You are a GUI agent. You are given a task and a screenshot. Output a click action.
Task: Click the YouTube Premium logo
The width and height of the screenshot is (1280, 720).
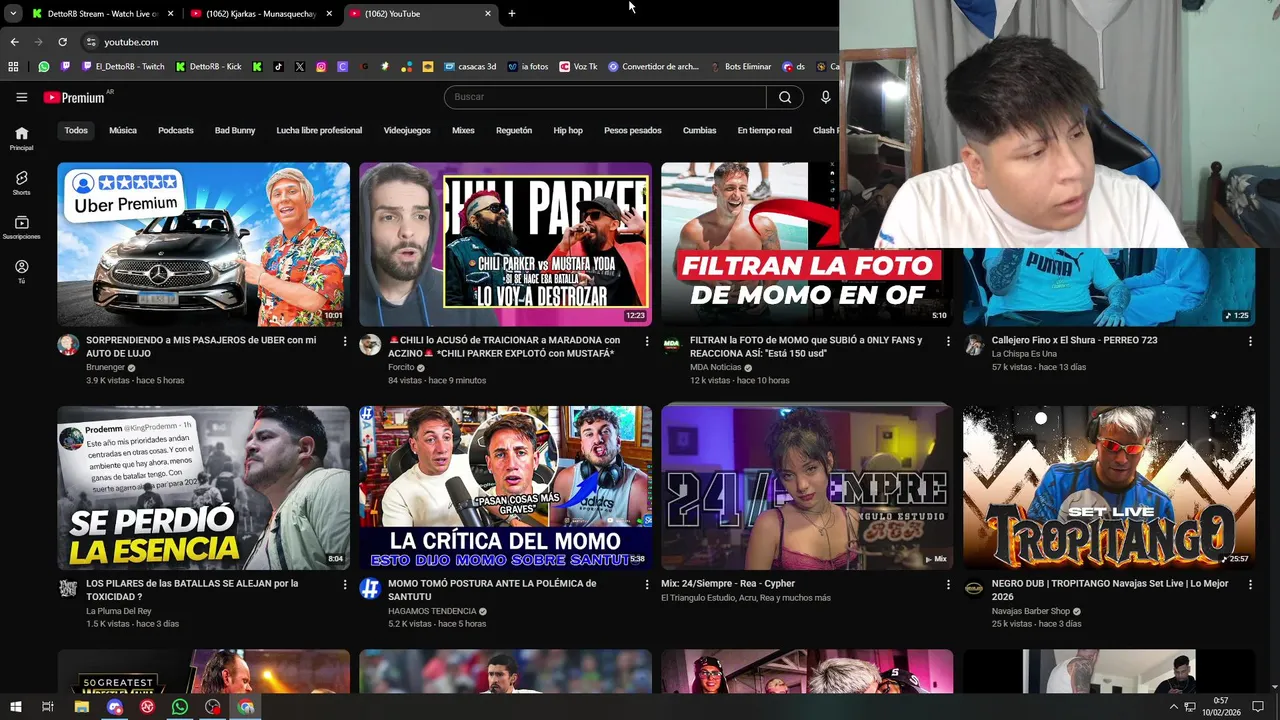click(74, 97)
